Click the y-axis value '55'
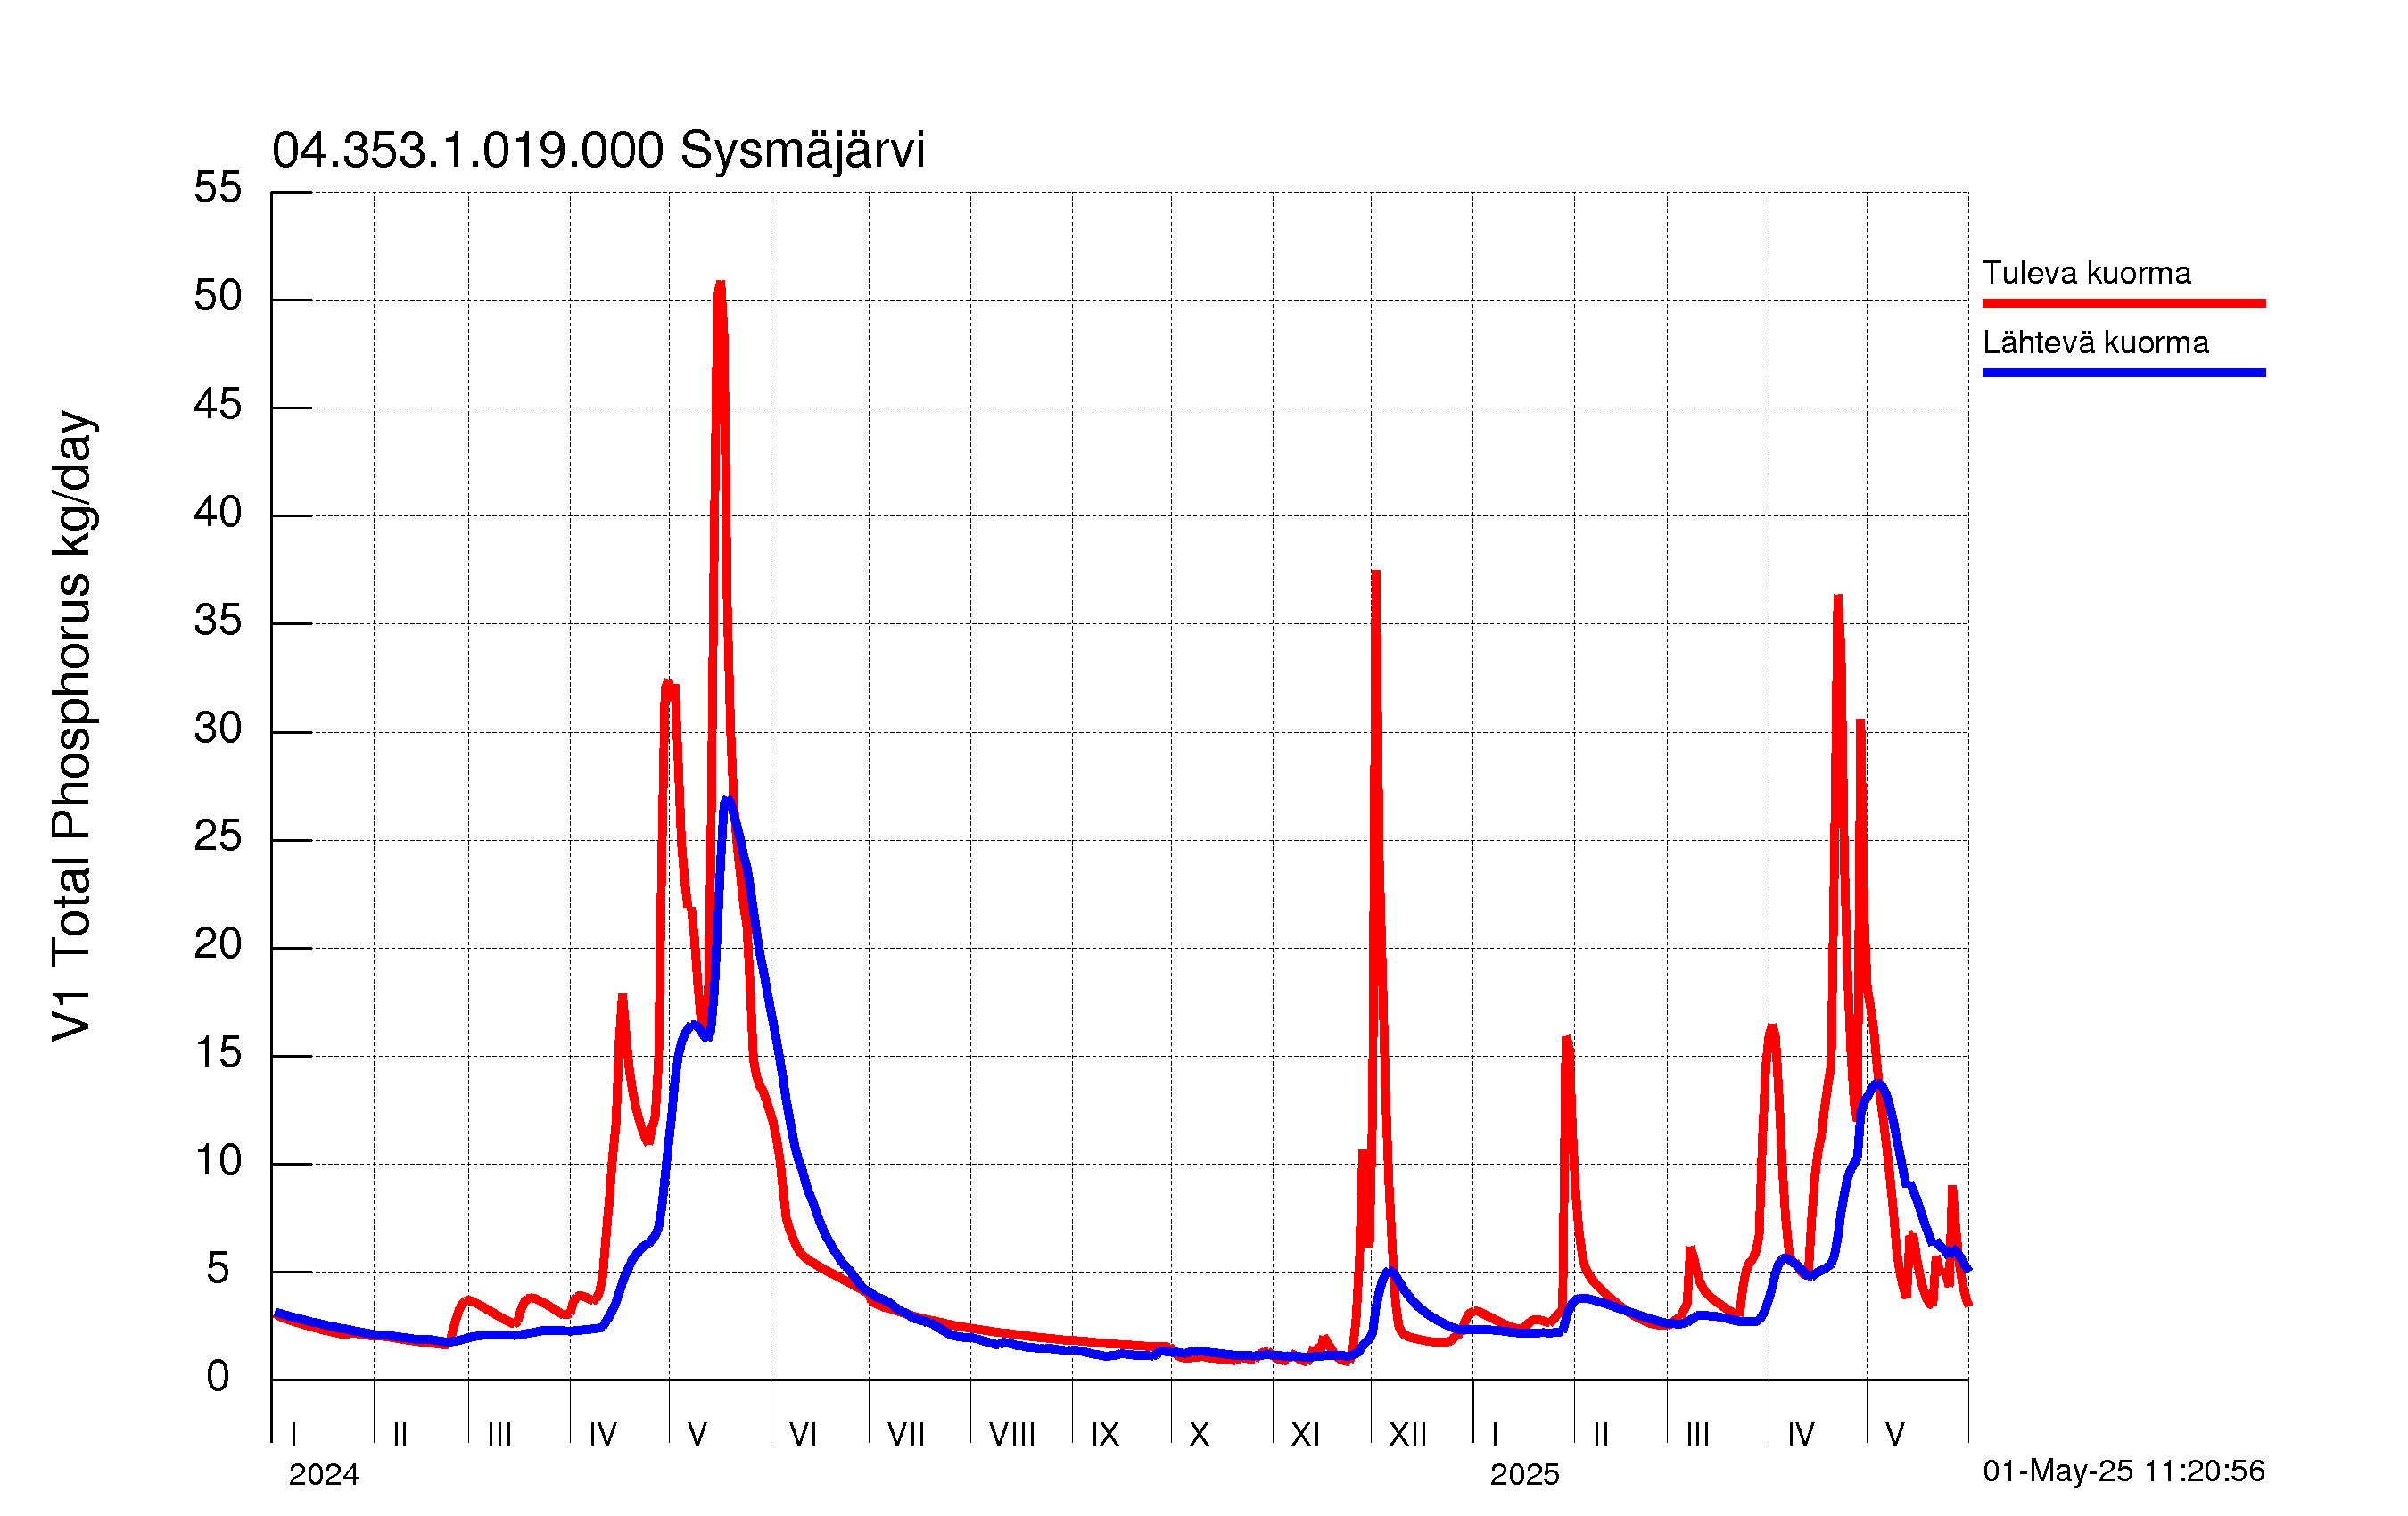2408x1516 pixels. (218, 188)
